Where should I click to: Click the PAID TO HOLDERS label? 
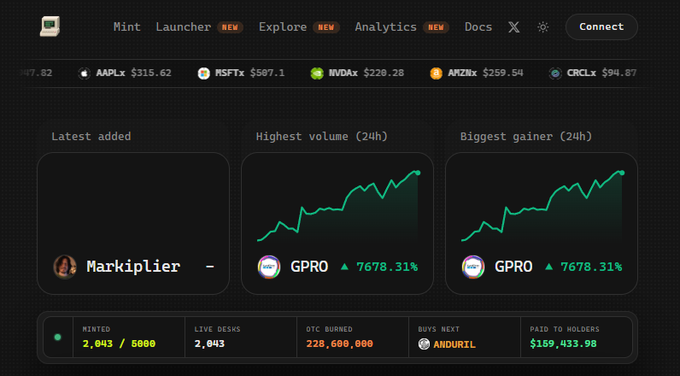click(565, 330)
